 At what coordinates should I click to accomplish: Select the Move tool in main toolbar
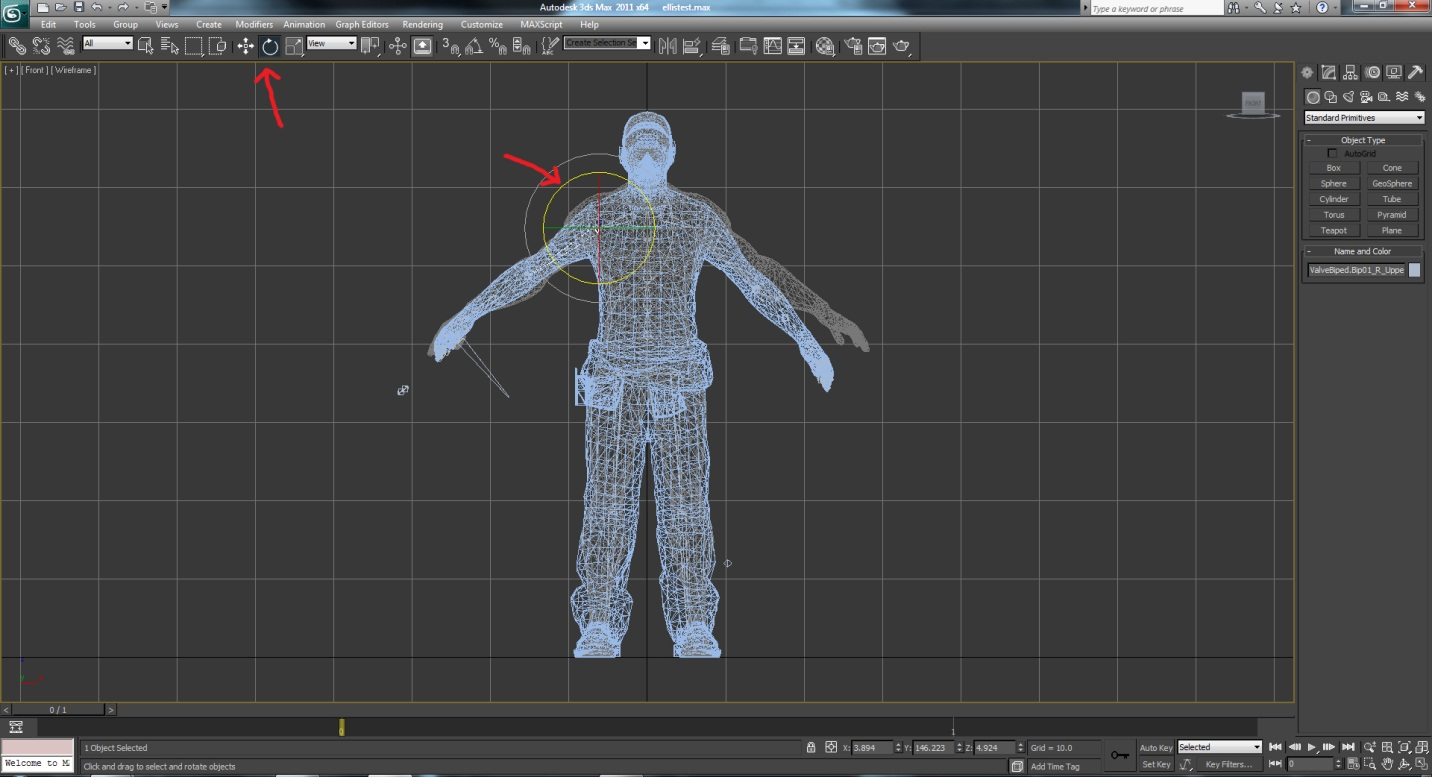click(245, 46)
